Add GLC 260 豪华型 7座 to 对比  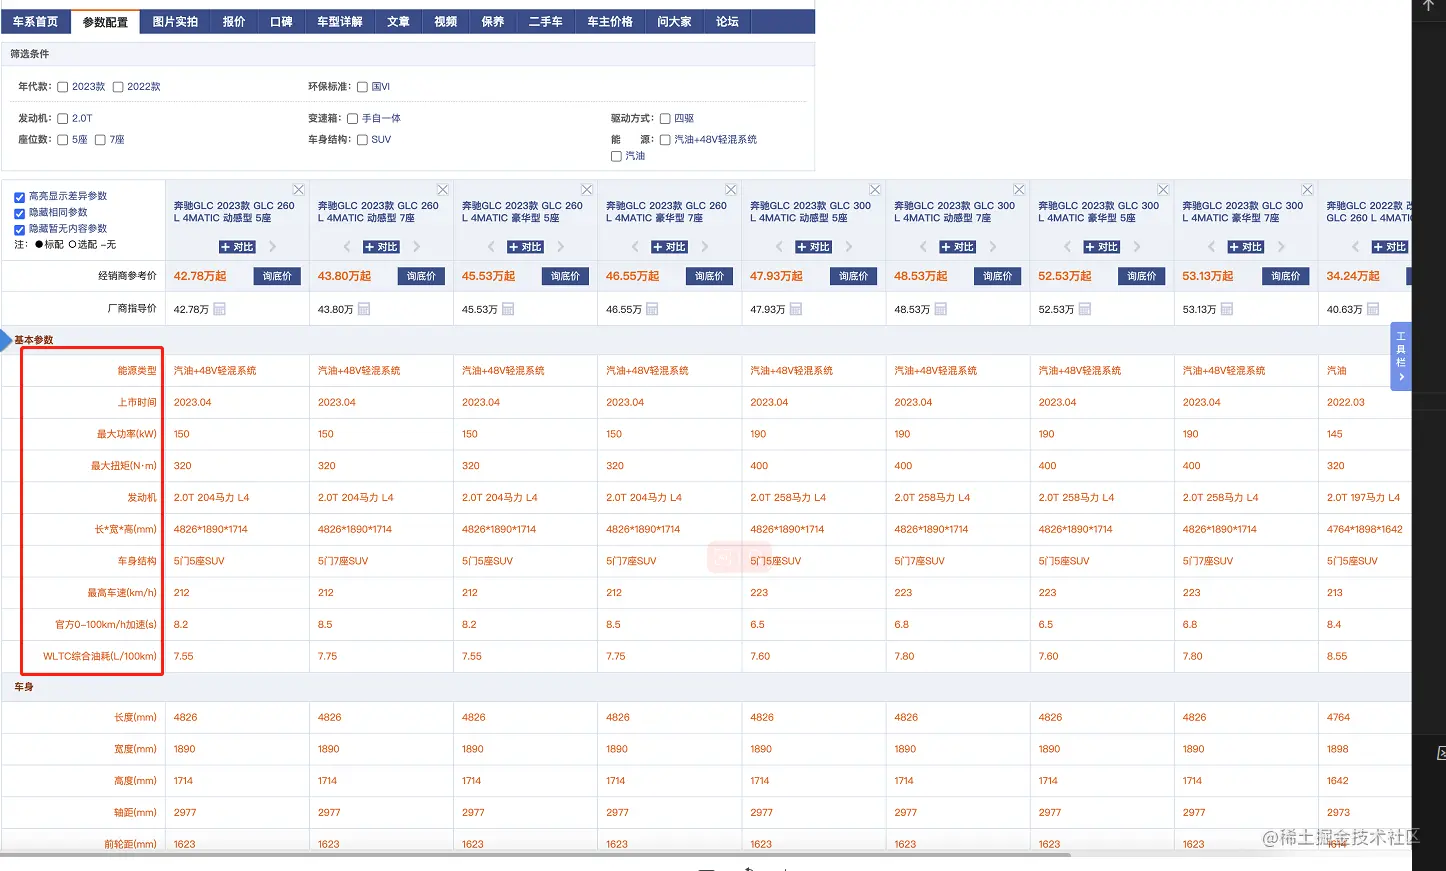click(669, 247)
